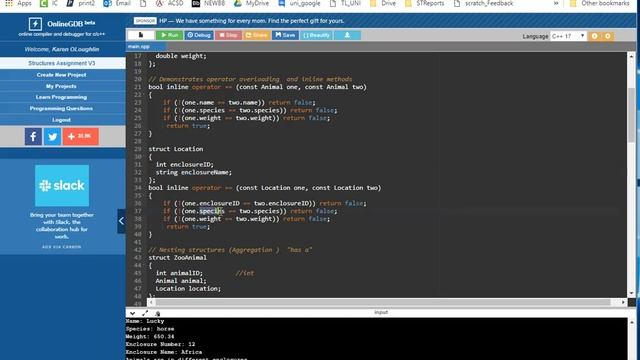This screenshot has height=360, width=640.
Task: Click the second orange info icon
Action: click(607, 36)
